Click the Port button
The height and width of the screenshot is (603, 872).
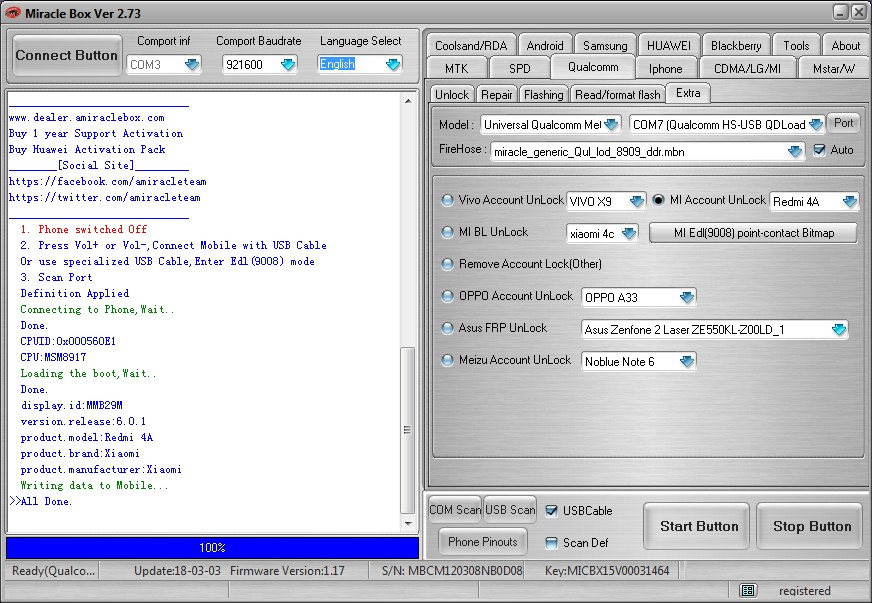[843, 123]
